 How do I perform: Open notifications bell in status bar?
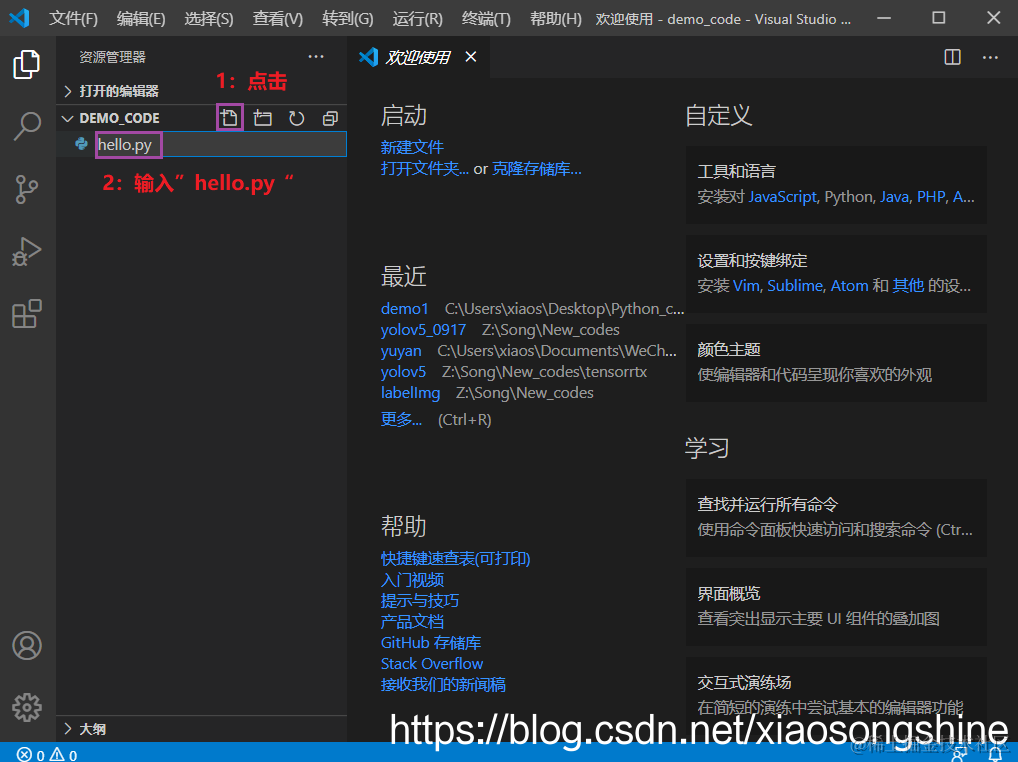995,755
